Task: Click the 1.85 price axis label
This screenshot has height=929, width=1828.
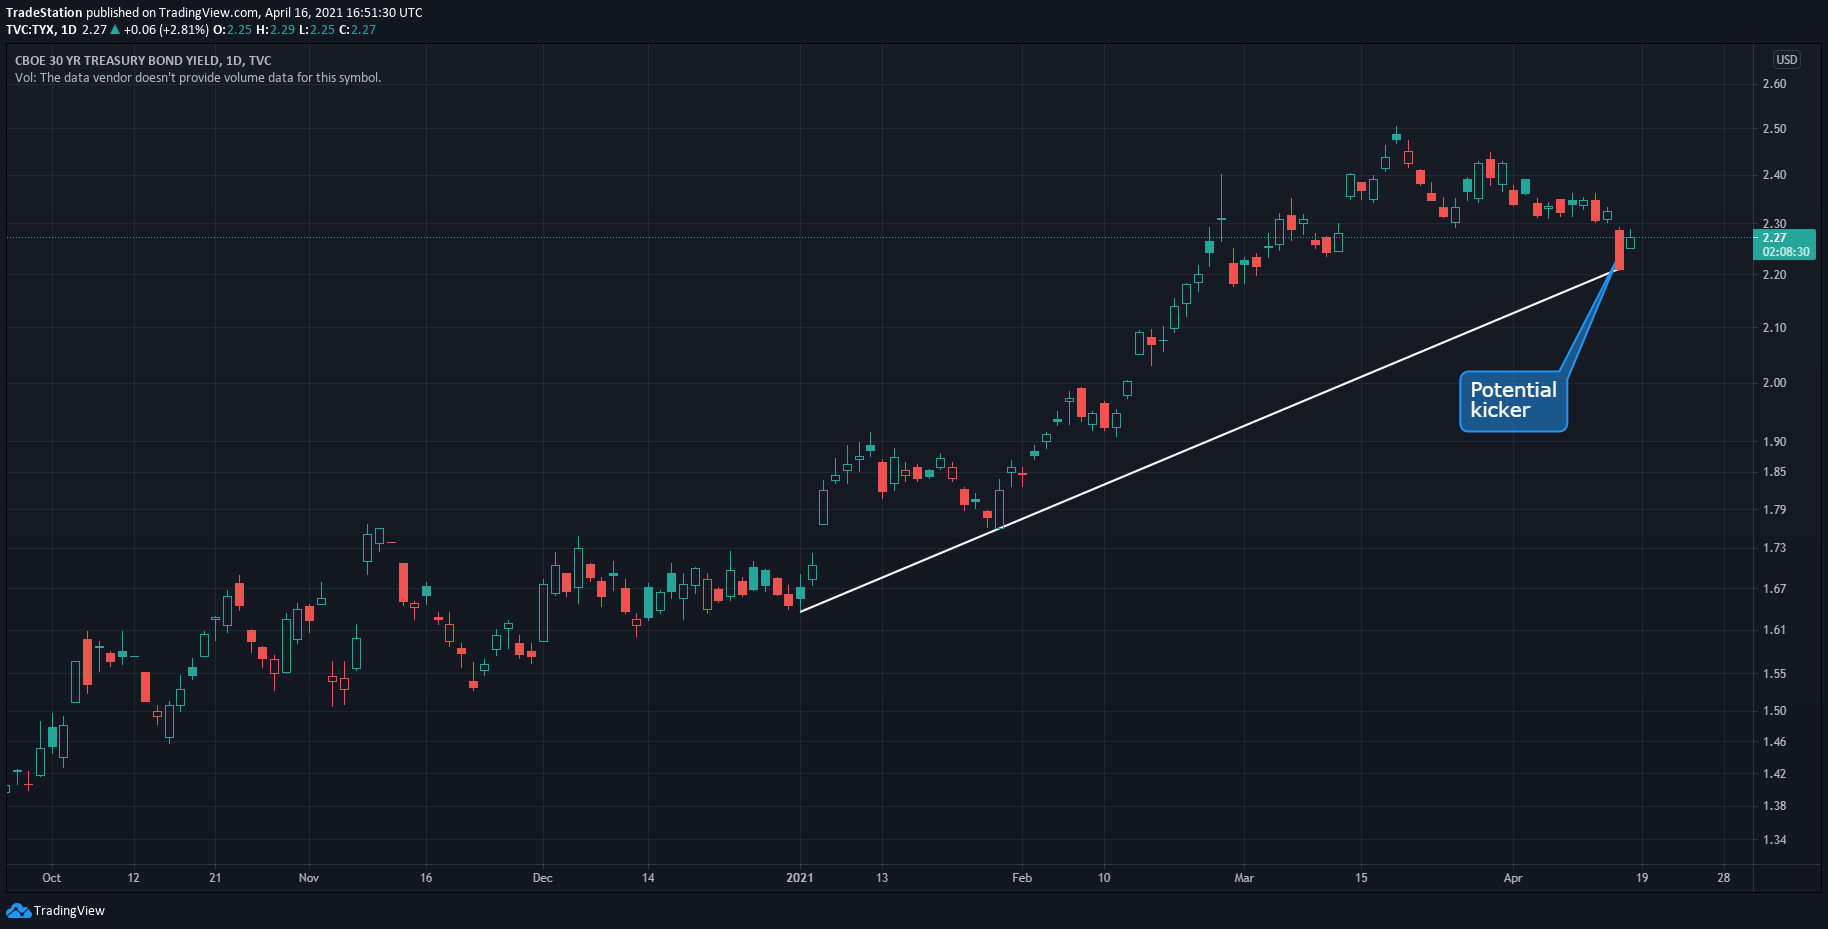Action: coord(1774,472)
